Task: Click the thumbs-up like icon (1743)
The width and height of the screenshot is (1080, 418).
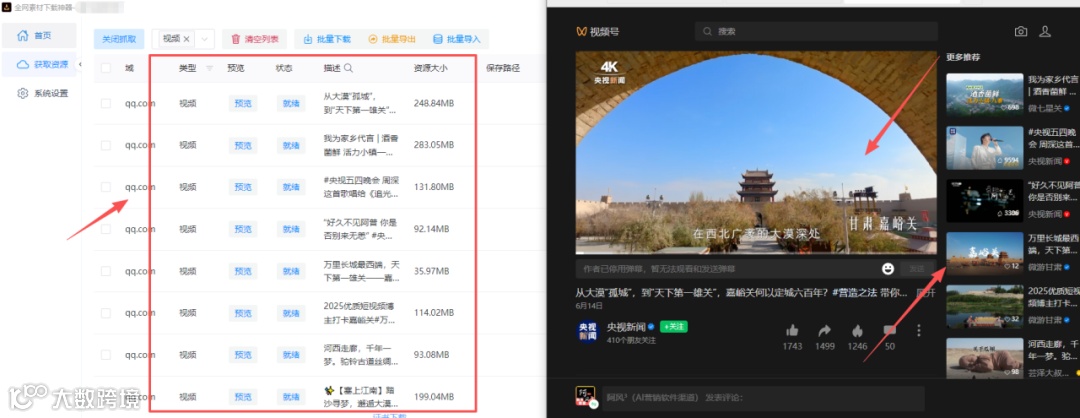Action: tap(792, 331)
